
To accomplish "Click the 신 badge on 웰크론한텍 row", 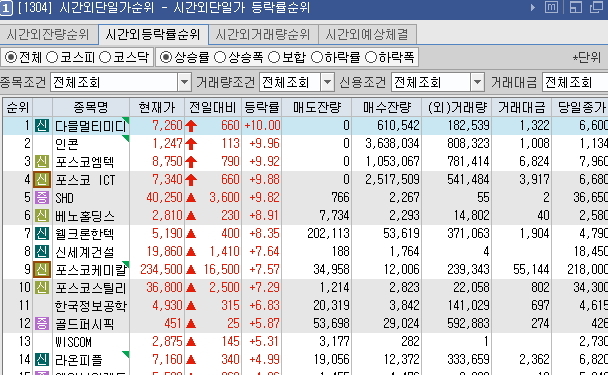I will pyautogui.click(x=42, y=233).
